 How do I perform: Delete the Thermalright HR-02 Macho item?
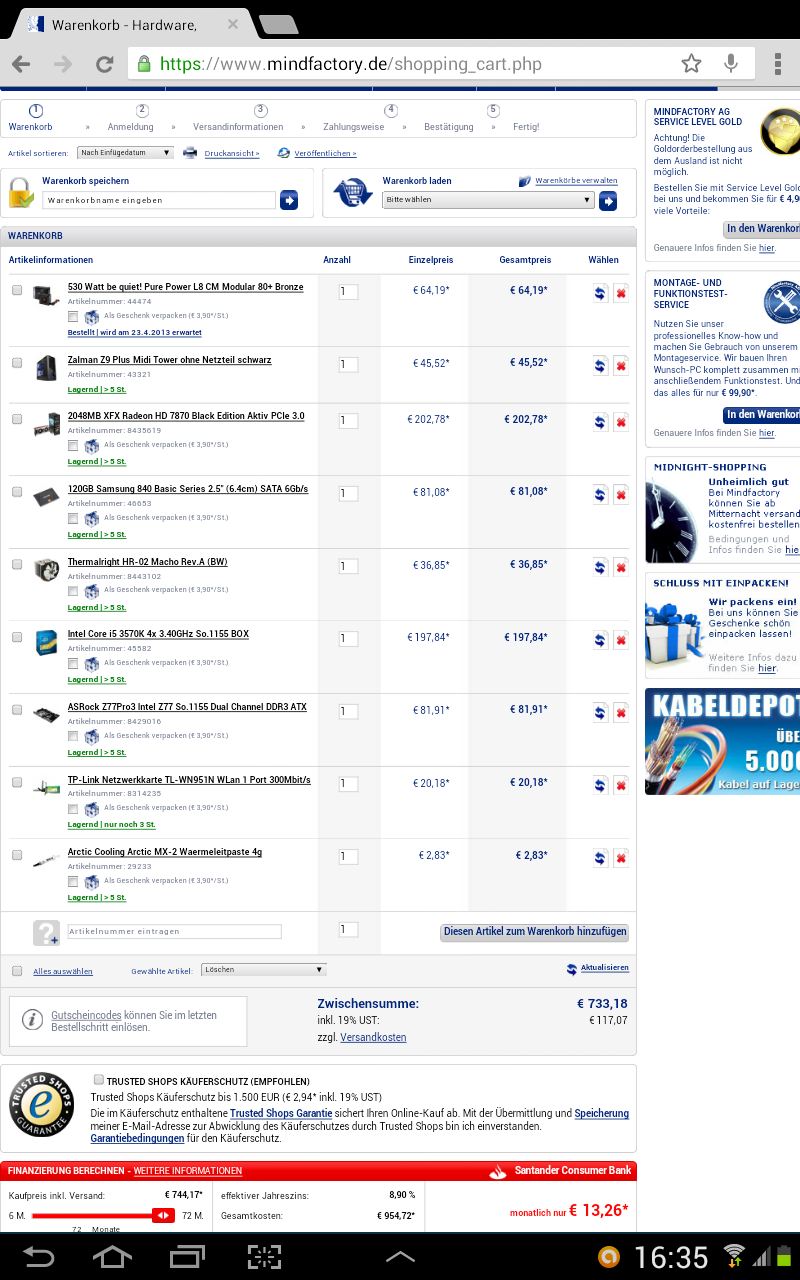point(621,568)
